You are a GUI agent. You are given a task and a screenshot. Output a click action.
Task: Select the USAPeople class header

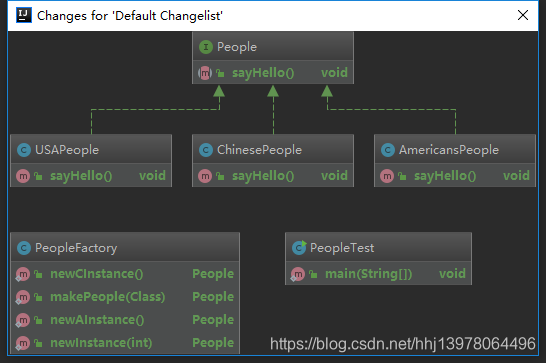[x=91, y=149]
